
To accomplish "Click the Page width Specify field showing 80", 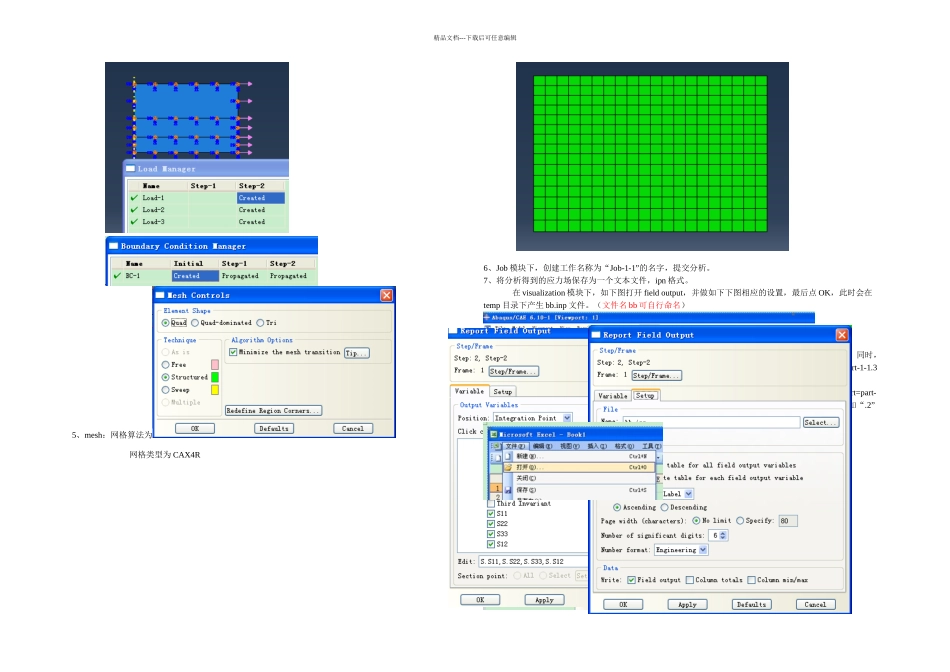I will coord(788,521).
